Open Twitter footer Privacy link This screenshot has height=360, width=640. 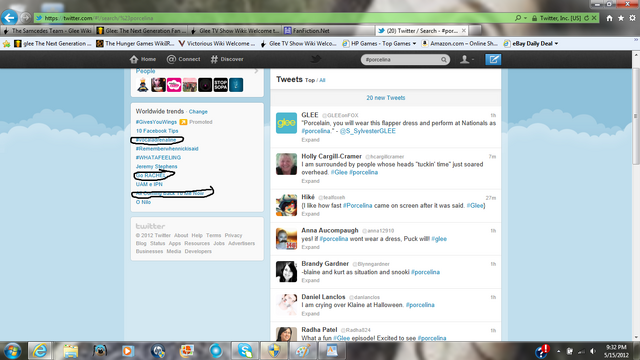(x=233, y=236)
